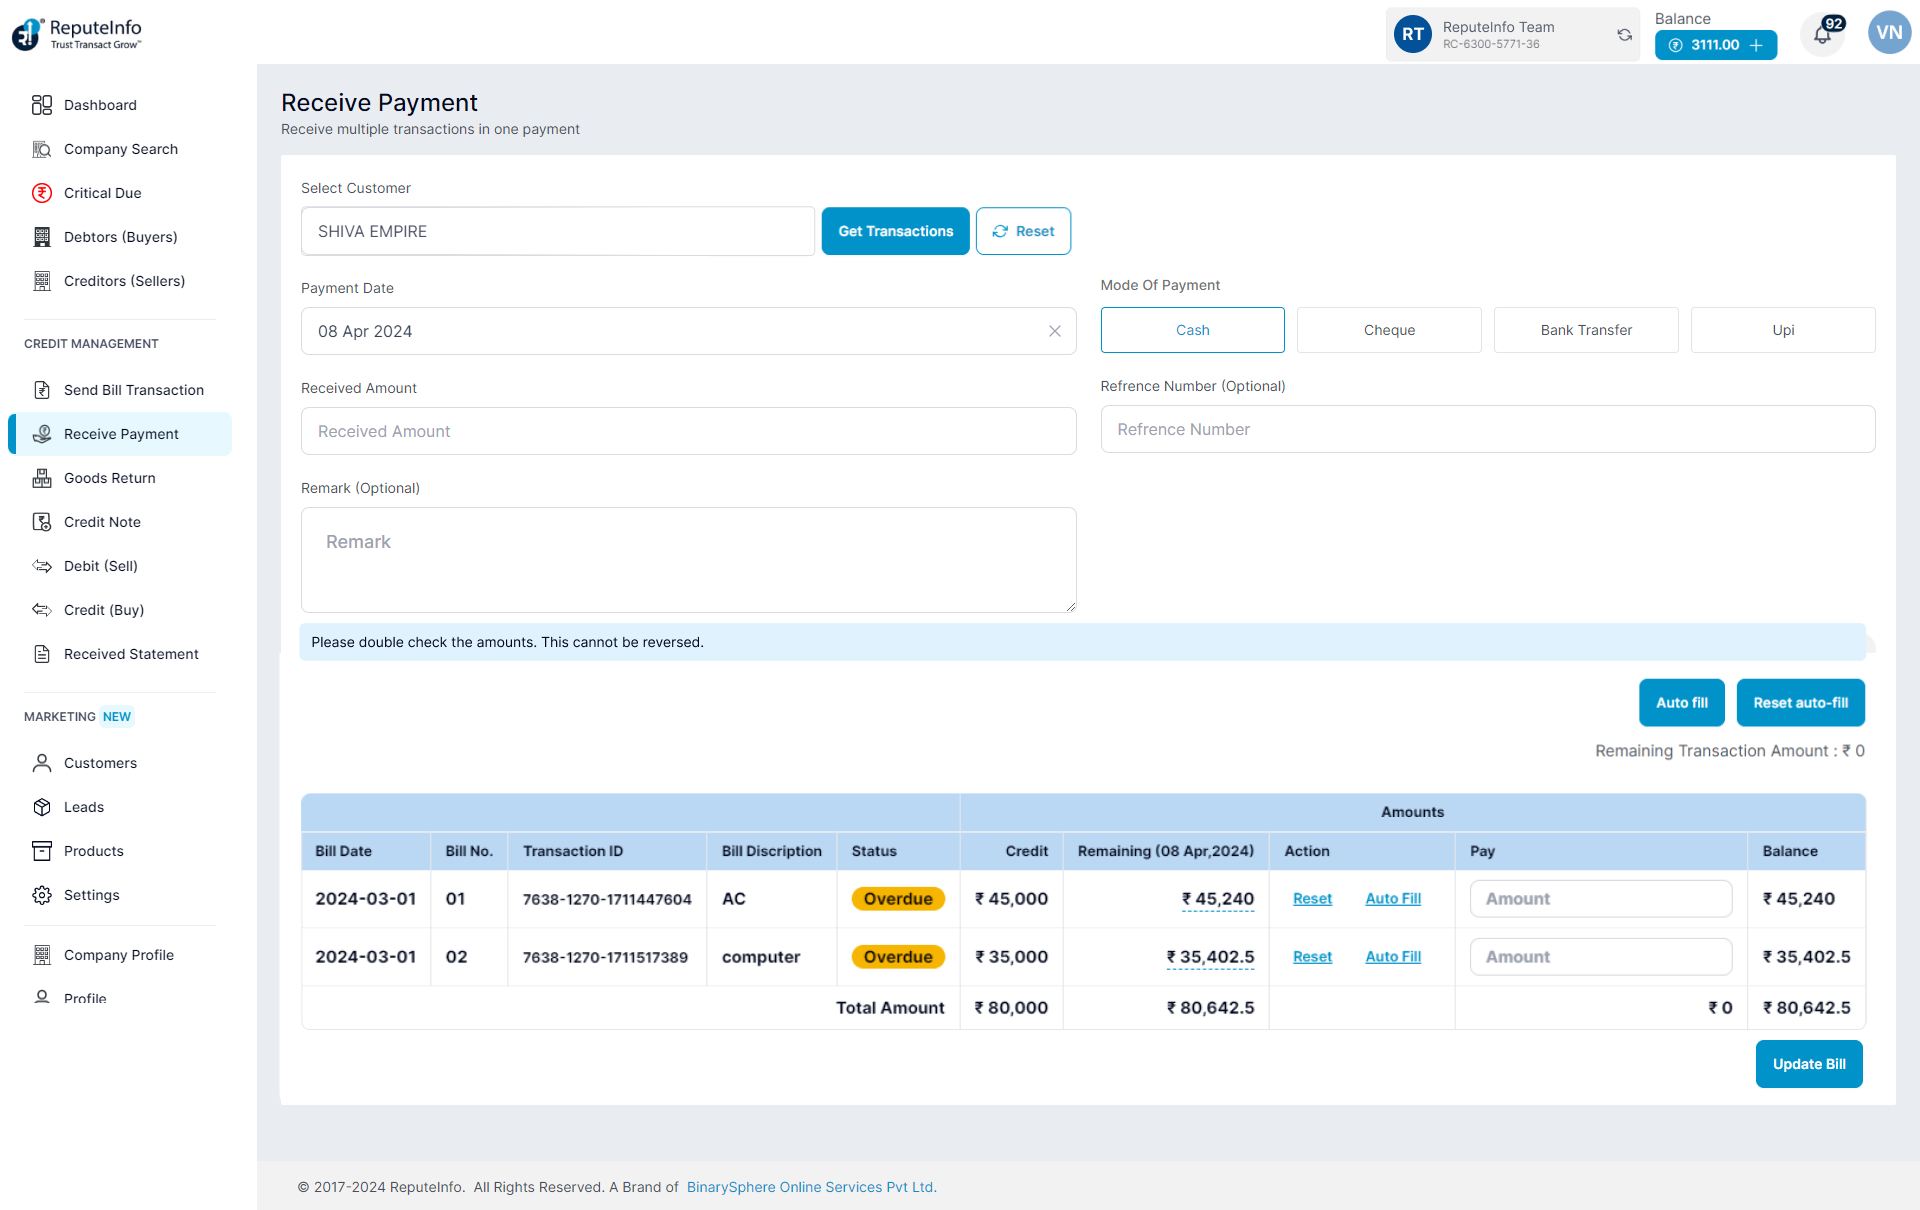Switch payment mode to Bank Transfer

(1585, 330)
